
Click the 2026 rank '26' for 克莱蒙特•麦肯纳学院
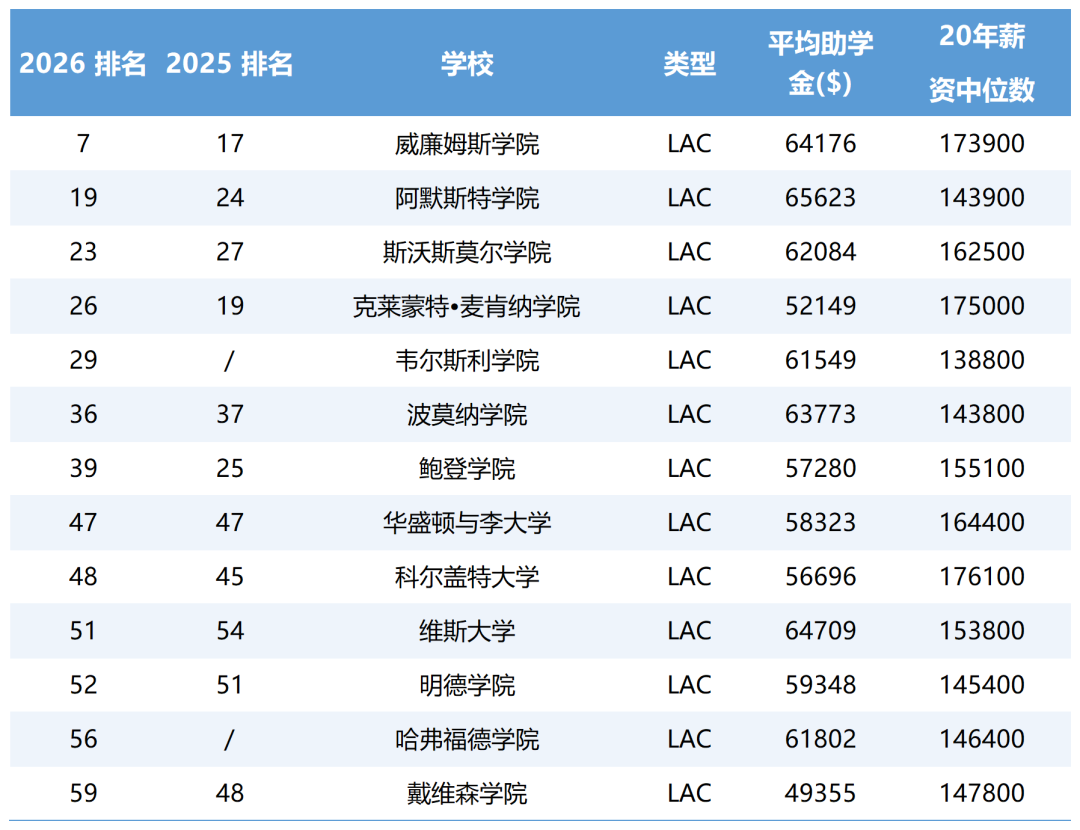[83, 307]
